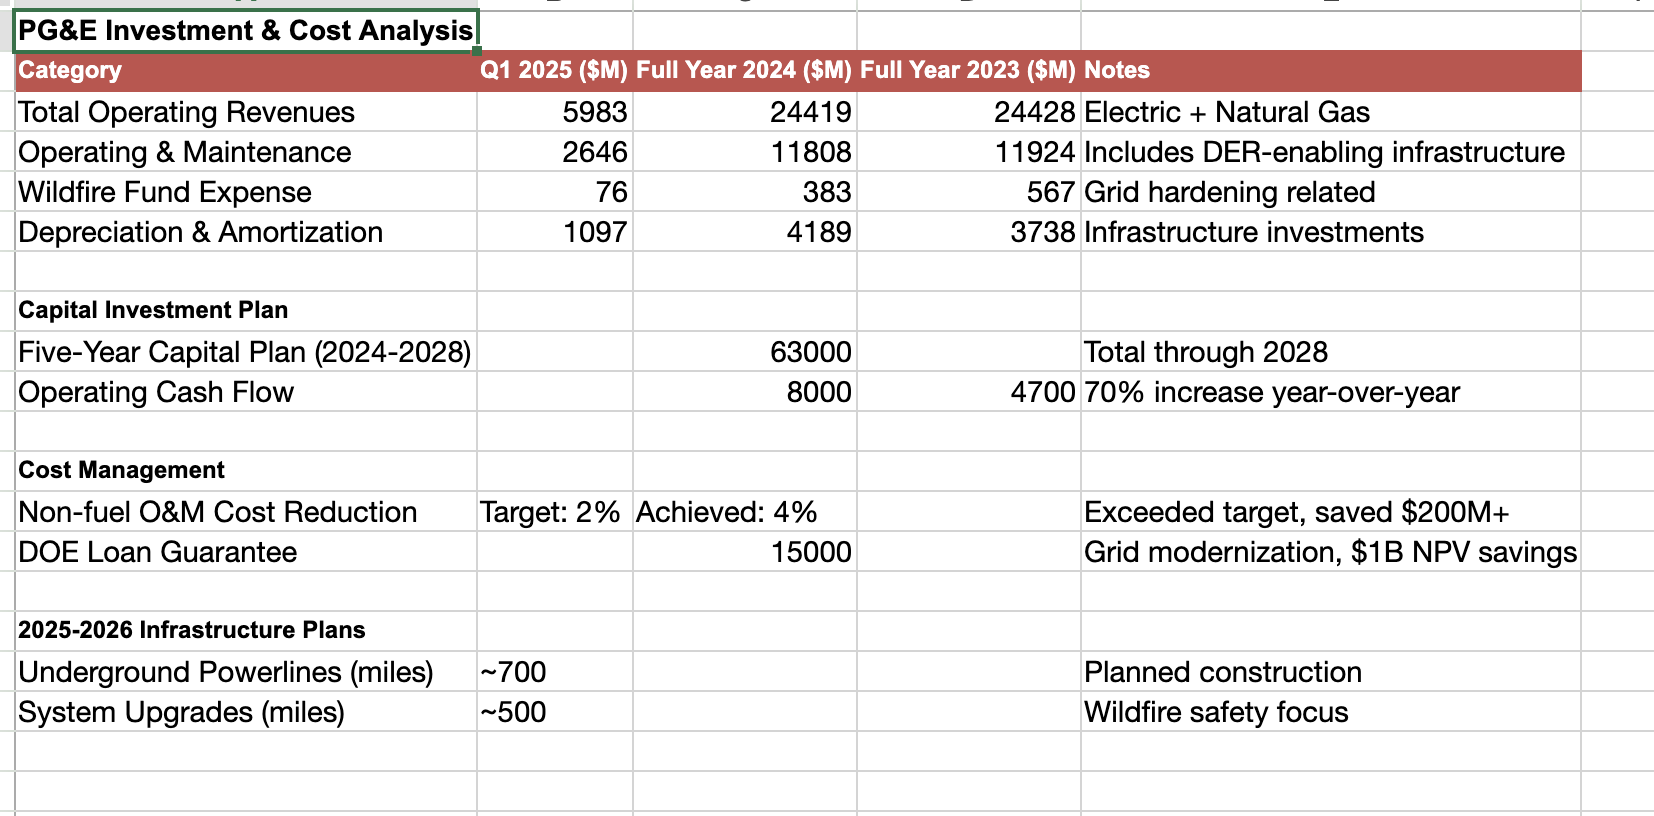The width and height of the screenshot is (1654, 816).
Task: Click the 'Electric + Natural Gas' note
Action: tap(1227, 112)
